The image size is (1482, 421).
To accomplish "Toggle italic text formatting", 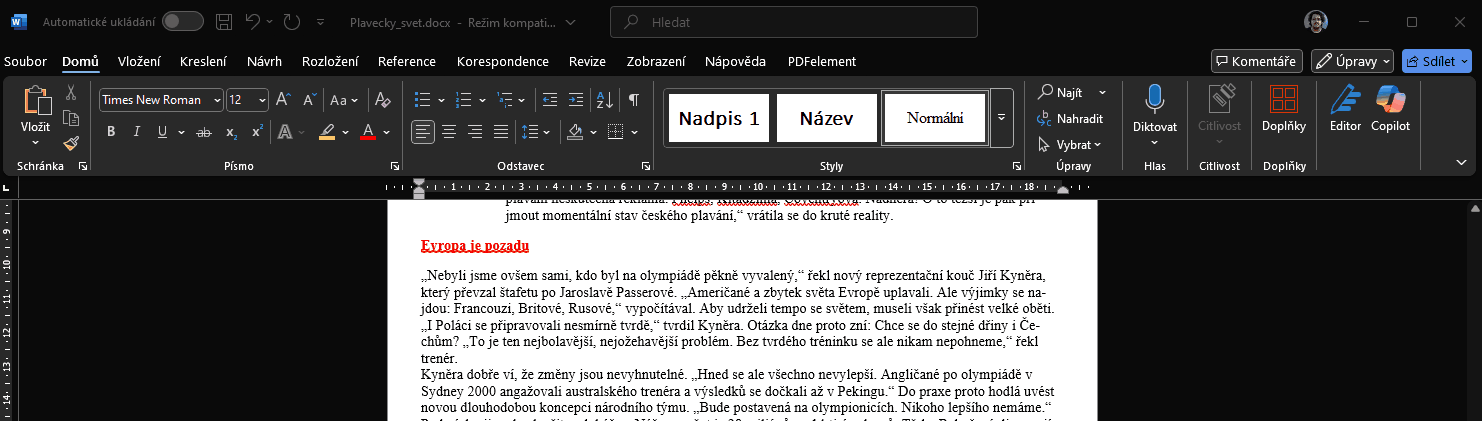I will point(135,132).
